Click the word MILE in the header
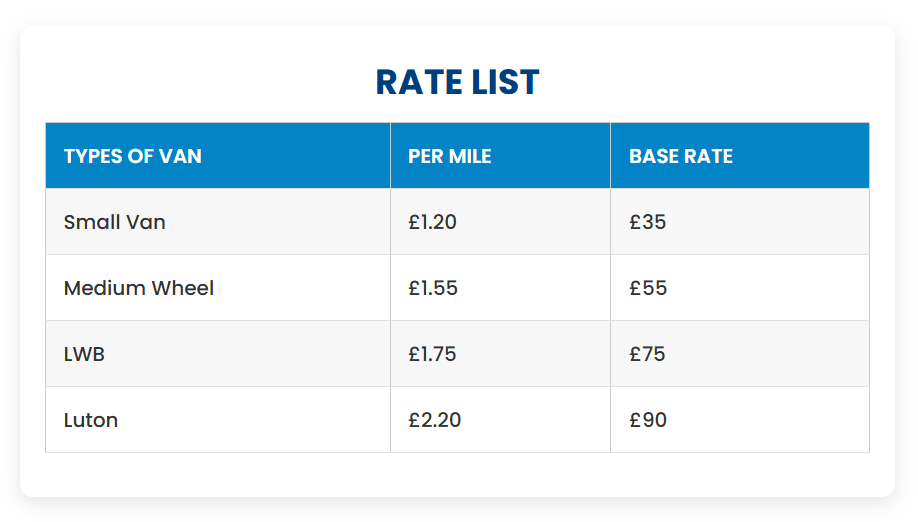The height and width of the screenshot is (522, 918). (x=469, y=156)
